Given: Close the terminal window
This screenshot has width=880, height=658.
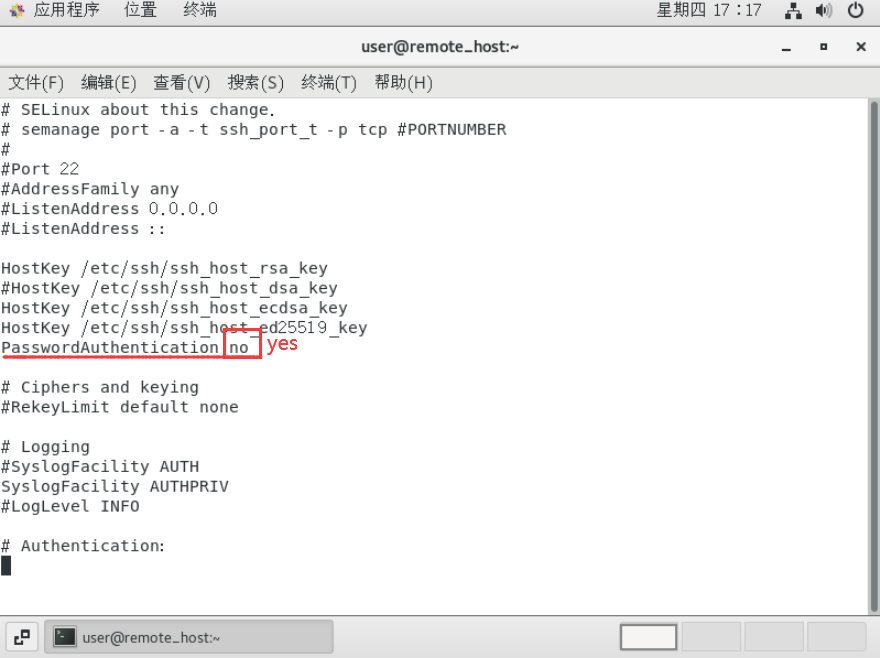Looking at the screenshot, I should [861, 47].
